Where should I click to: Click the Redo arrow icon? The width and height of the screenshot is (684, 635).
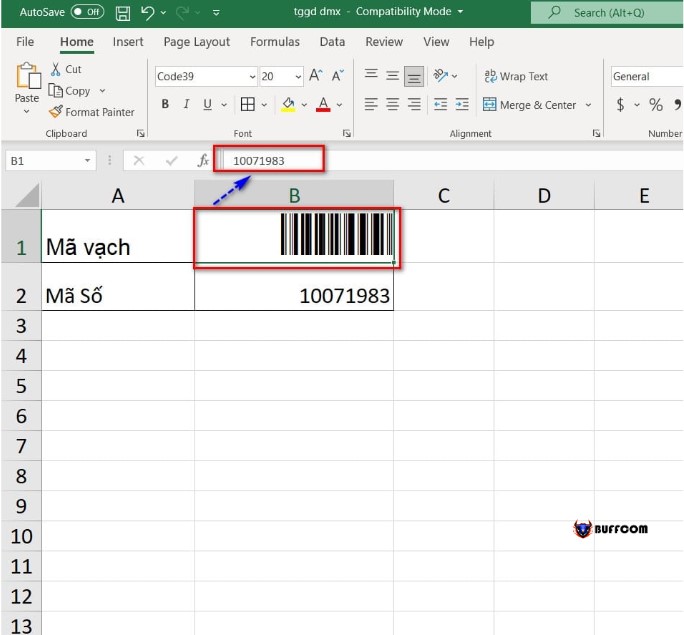182,12
